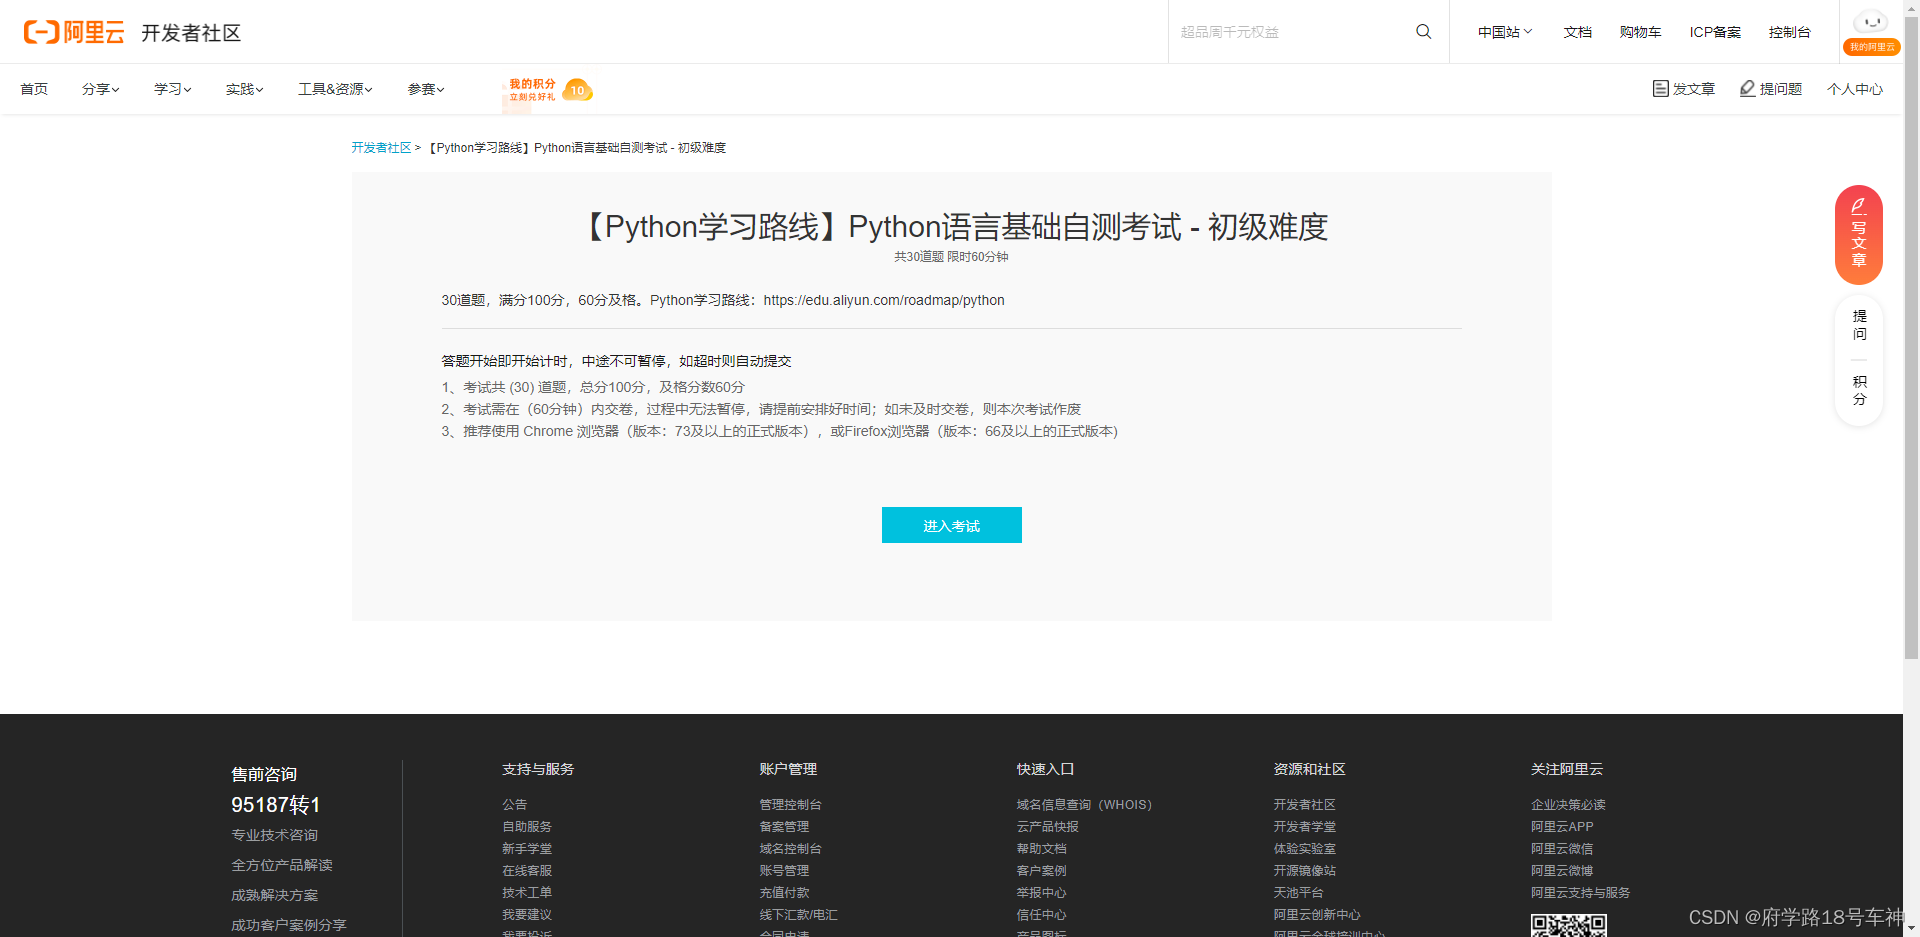Open ICP备案 in top bar
This screenshot has width=1920, height=937.
point(1715,32)
